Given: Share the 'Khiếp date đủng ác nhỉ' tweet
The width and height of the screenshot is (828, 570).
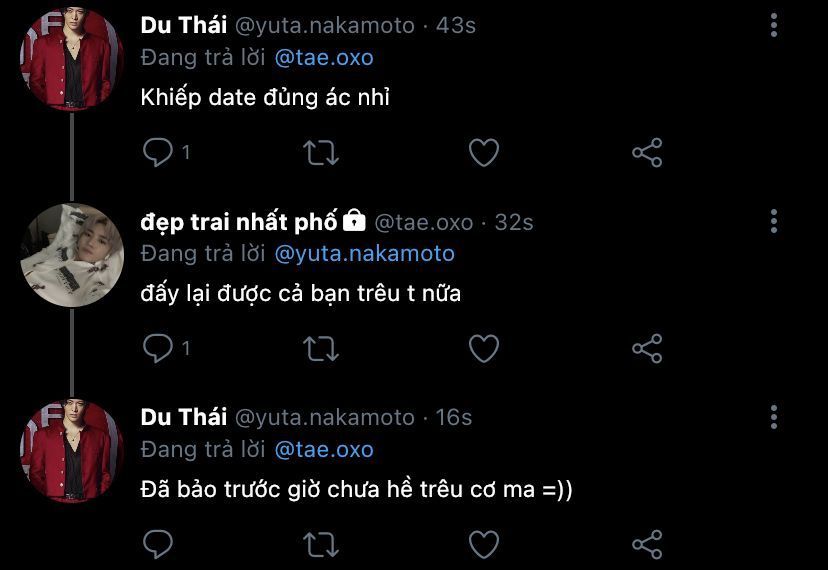Looking at the screenshot, I should coord(648,152).
